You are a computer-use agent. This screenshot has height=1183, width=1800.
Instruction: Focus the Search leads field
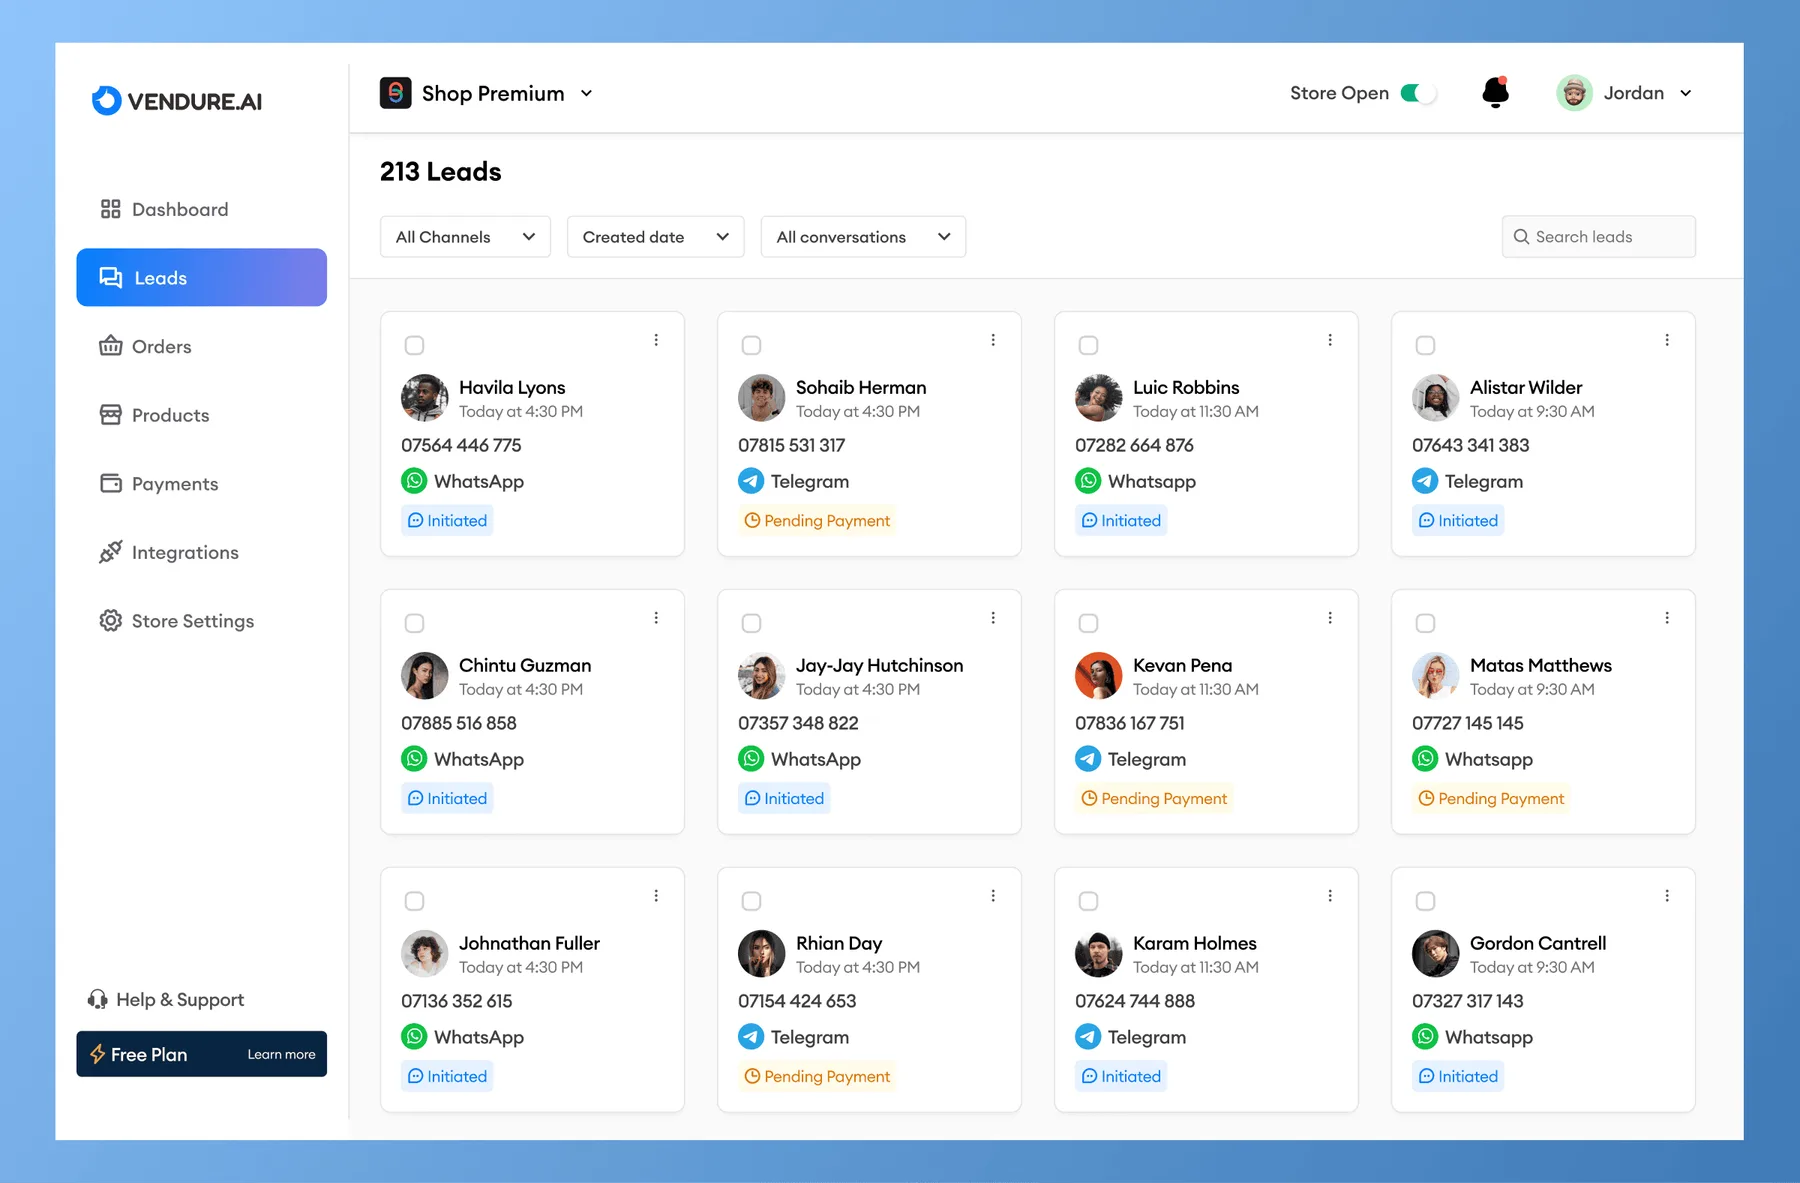(1598, 237)
